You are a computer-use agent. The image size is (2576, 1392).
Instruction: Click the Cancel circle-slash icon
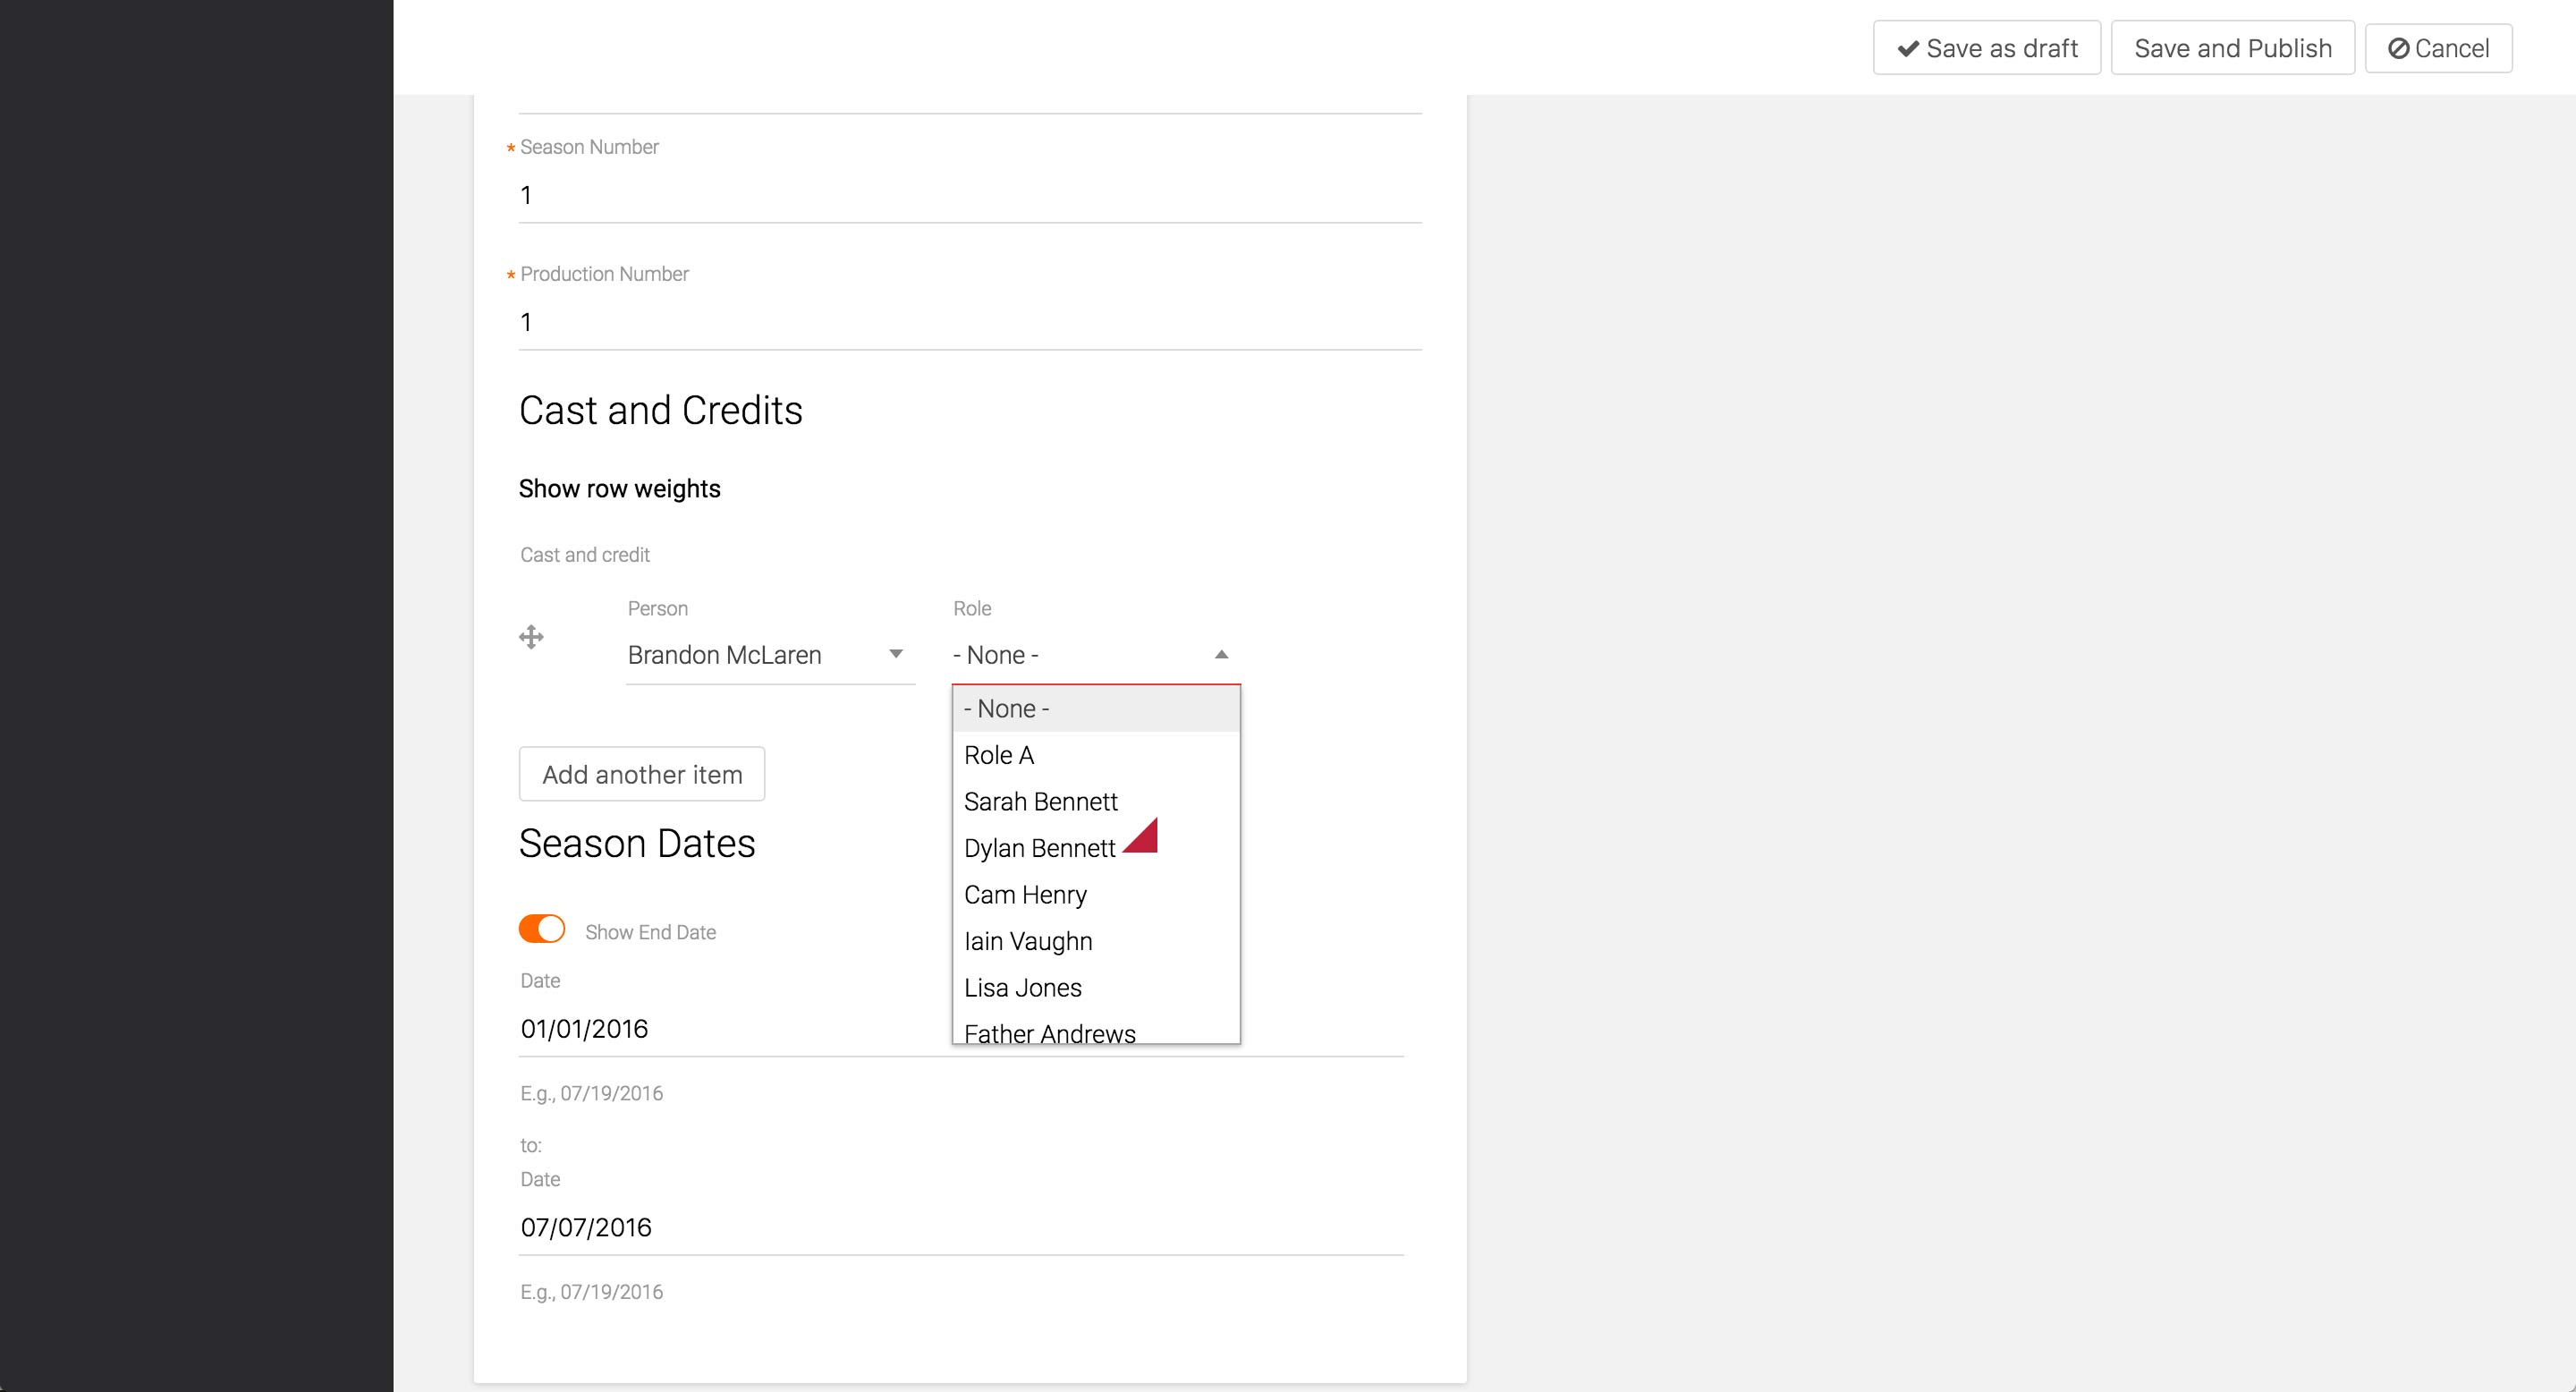click(2398, 48)
